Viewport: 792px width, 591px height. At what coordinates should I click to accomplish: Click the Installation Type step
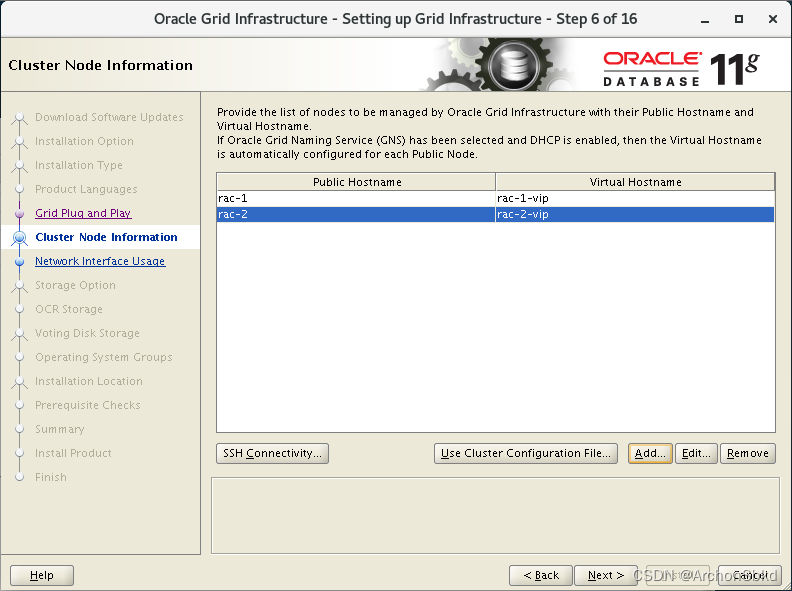[x=79, y=165]
